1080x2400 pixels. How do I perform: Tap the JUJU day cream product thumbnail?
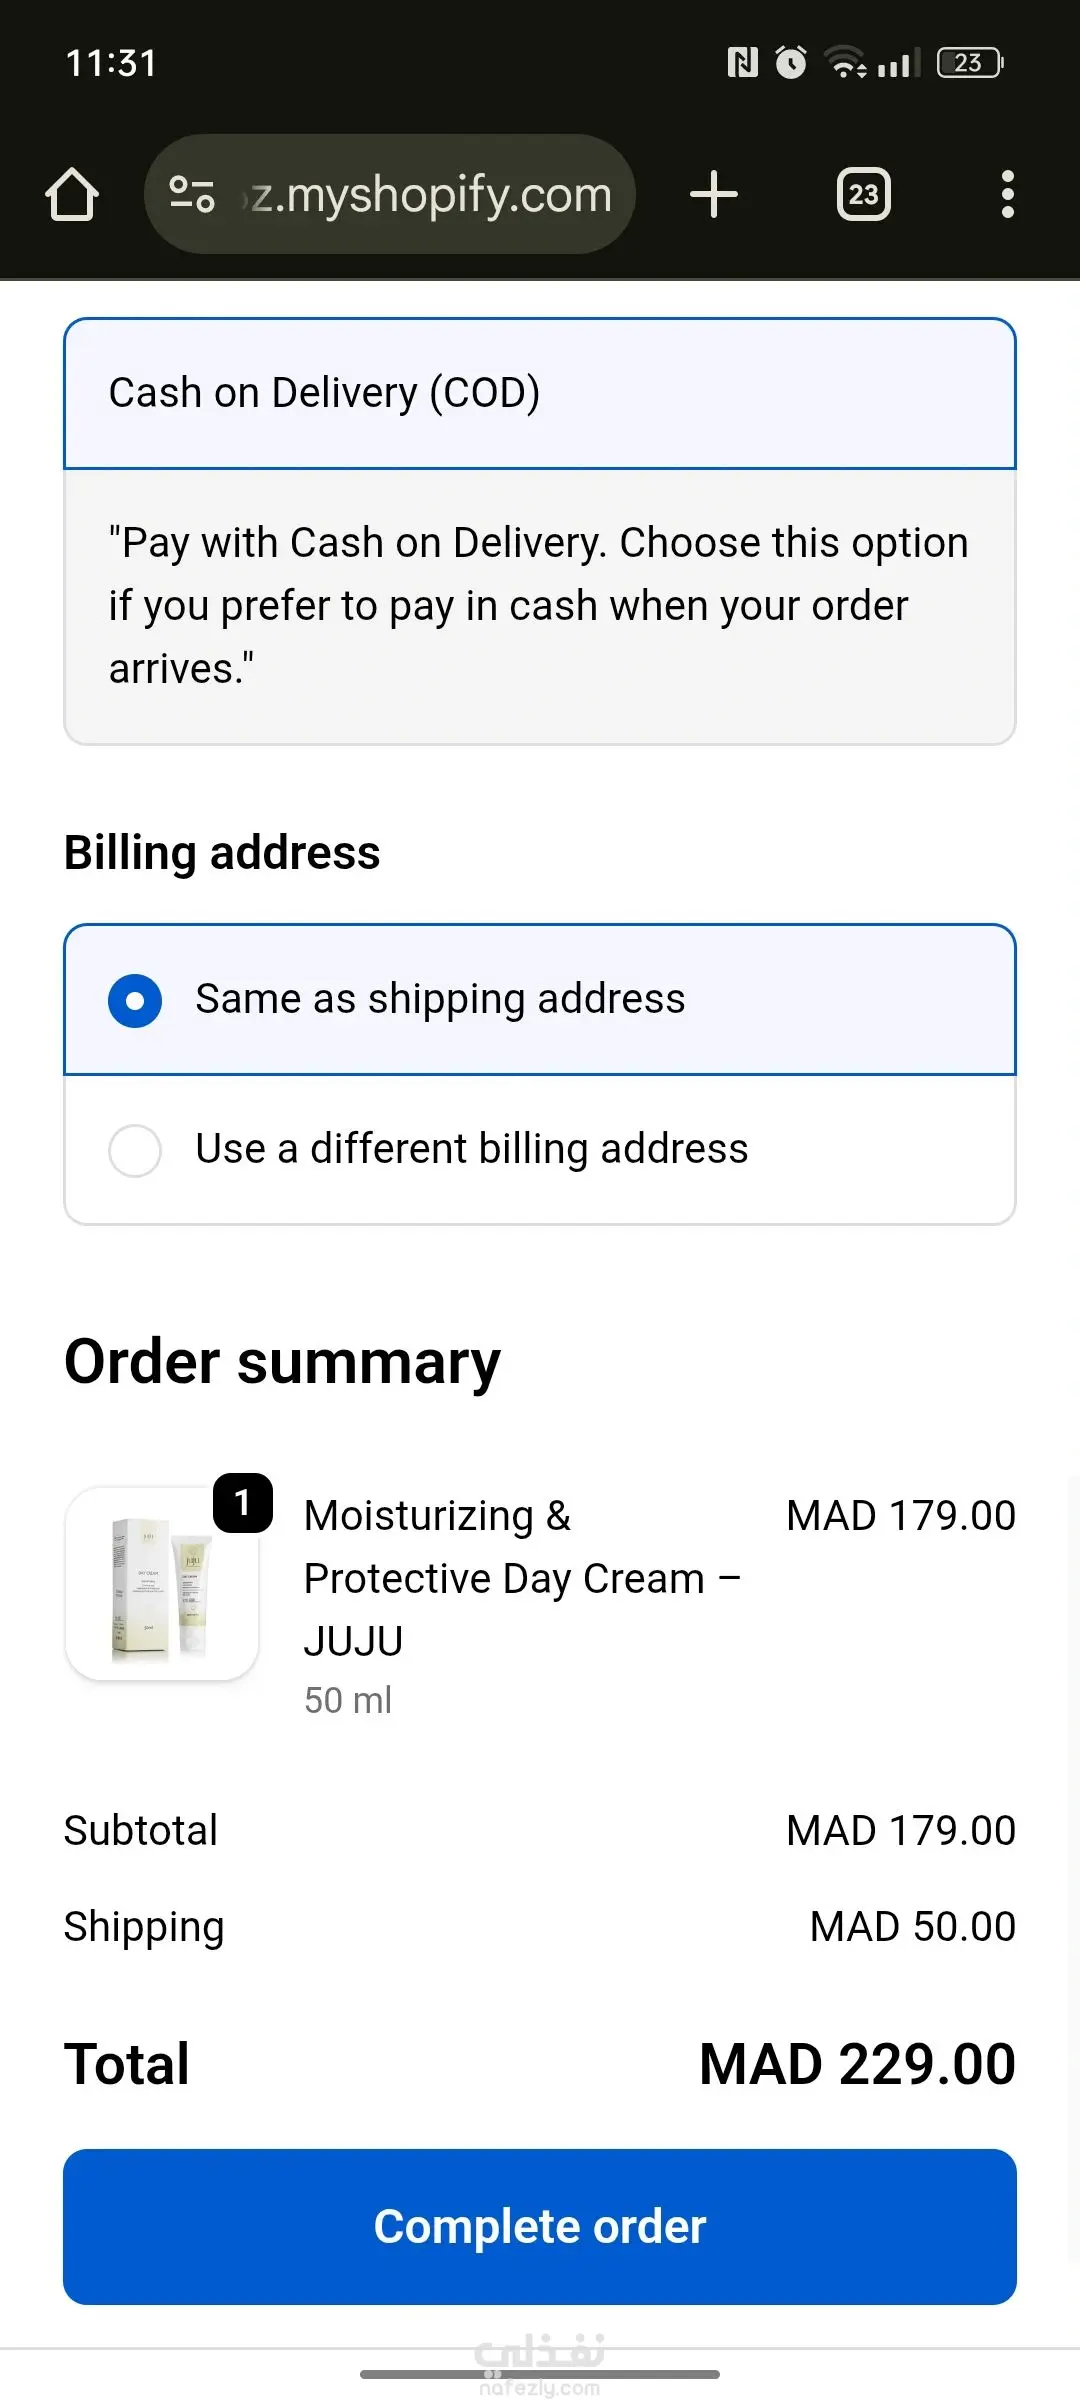click(x=161, y=1585)
